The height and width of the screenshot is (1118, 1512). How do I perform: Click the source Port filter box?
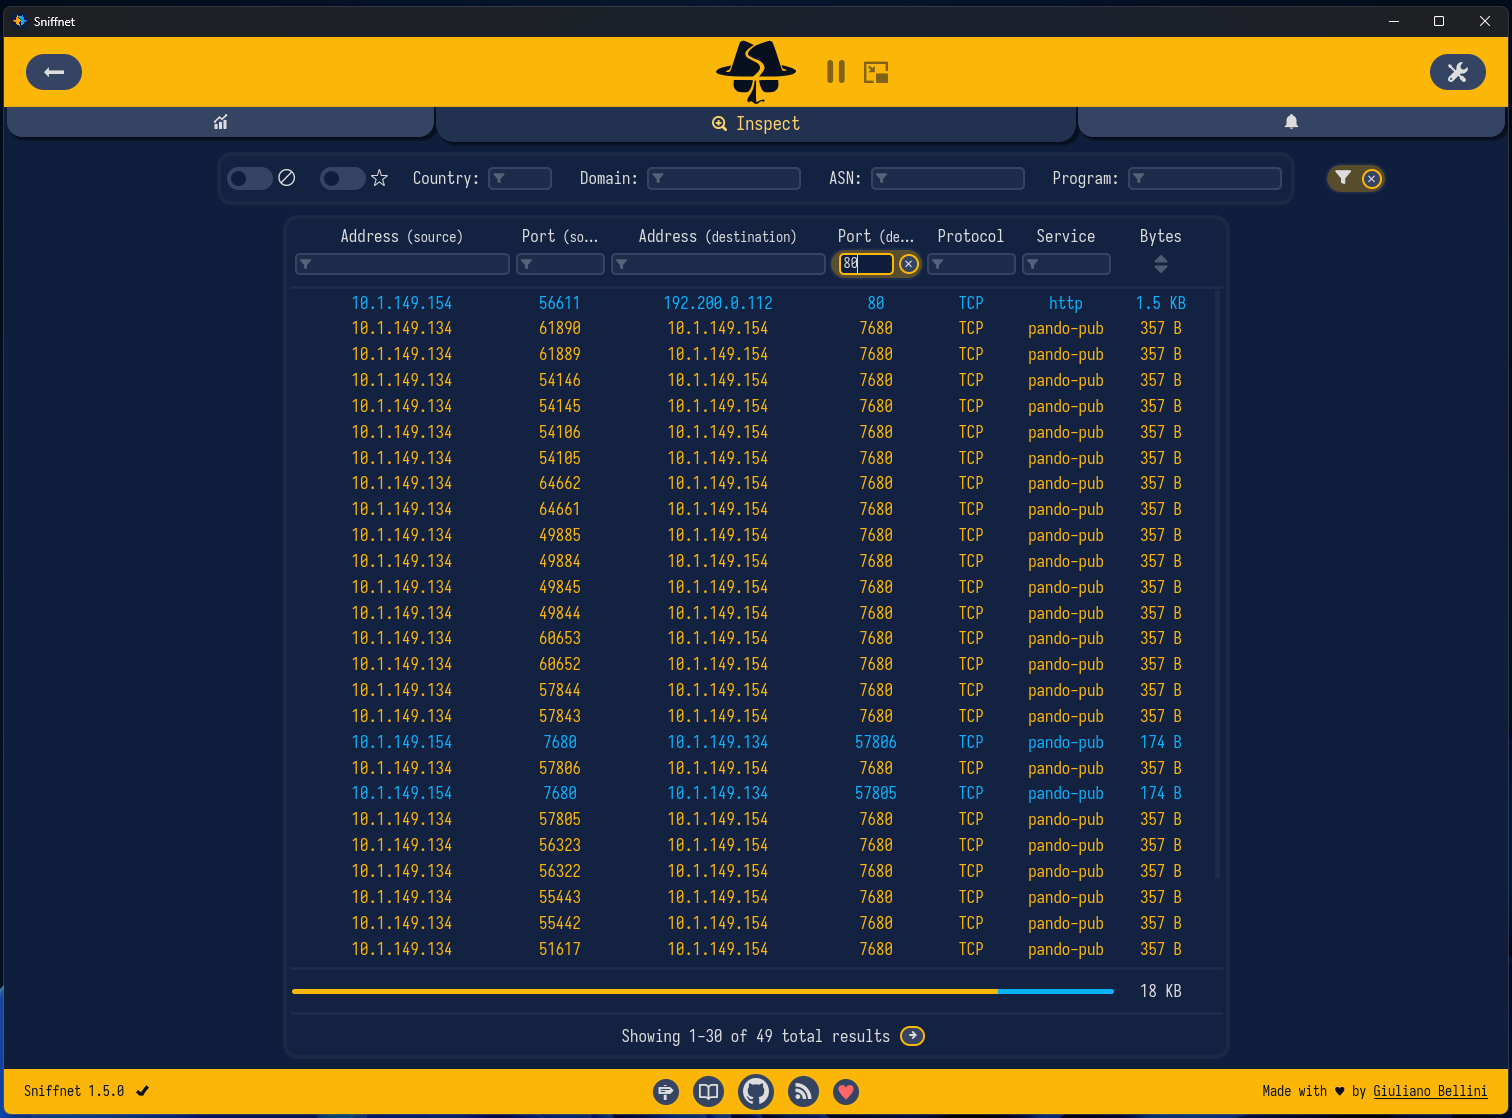pos(560,264)
